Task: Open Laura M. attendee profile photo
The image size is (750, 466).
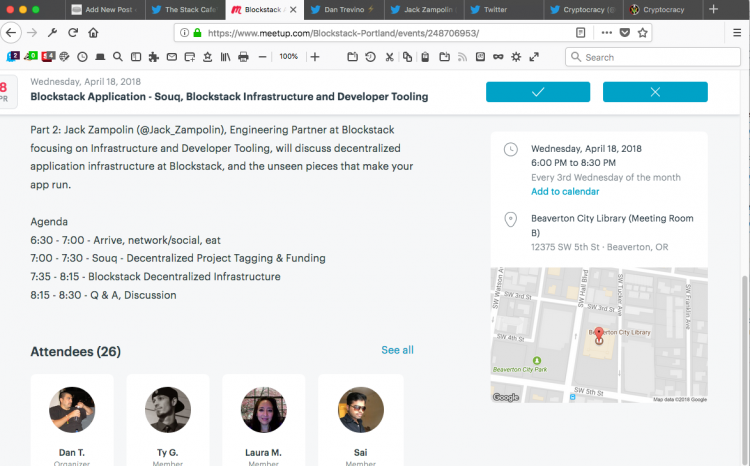Action: (x=264, y=410)
